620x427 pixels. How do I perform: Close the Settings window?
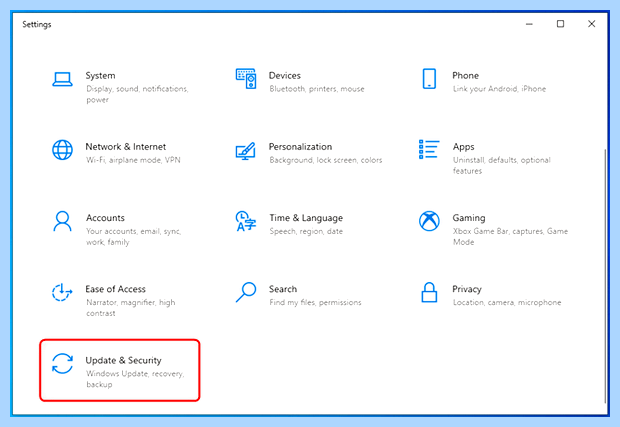(592, 24)
